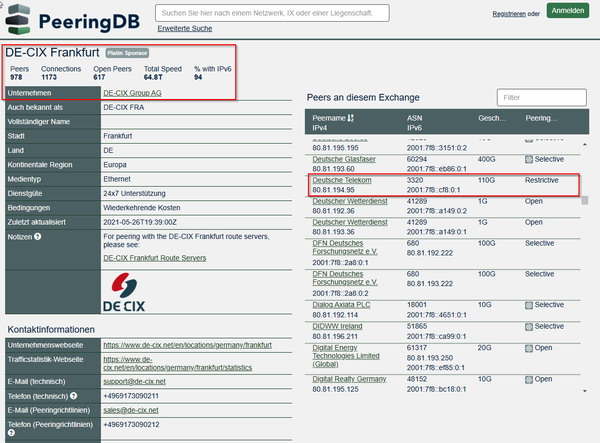
Task: Click route server icon for Deutsche Glasfaser
Action: (x=529, y=159)
